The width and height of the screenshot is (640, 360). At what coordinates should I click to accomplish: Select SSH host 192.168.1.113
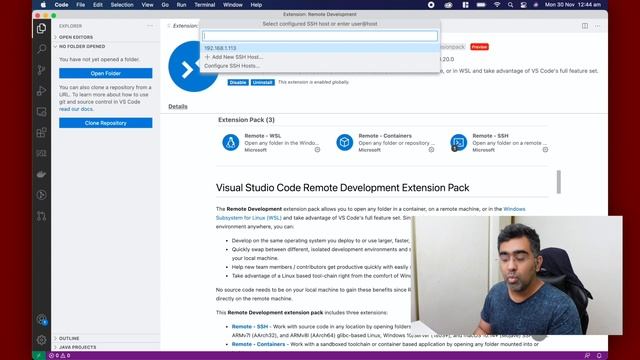[x=320, y=48]
